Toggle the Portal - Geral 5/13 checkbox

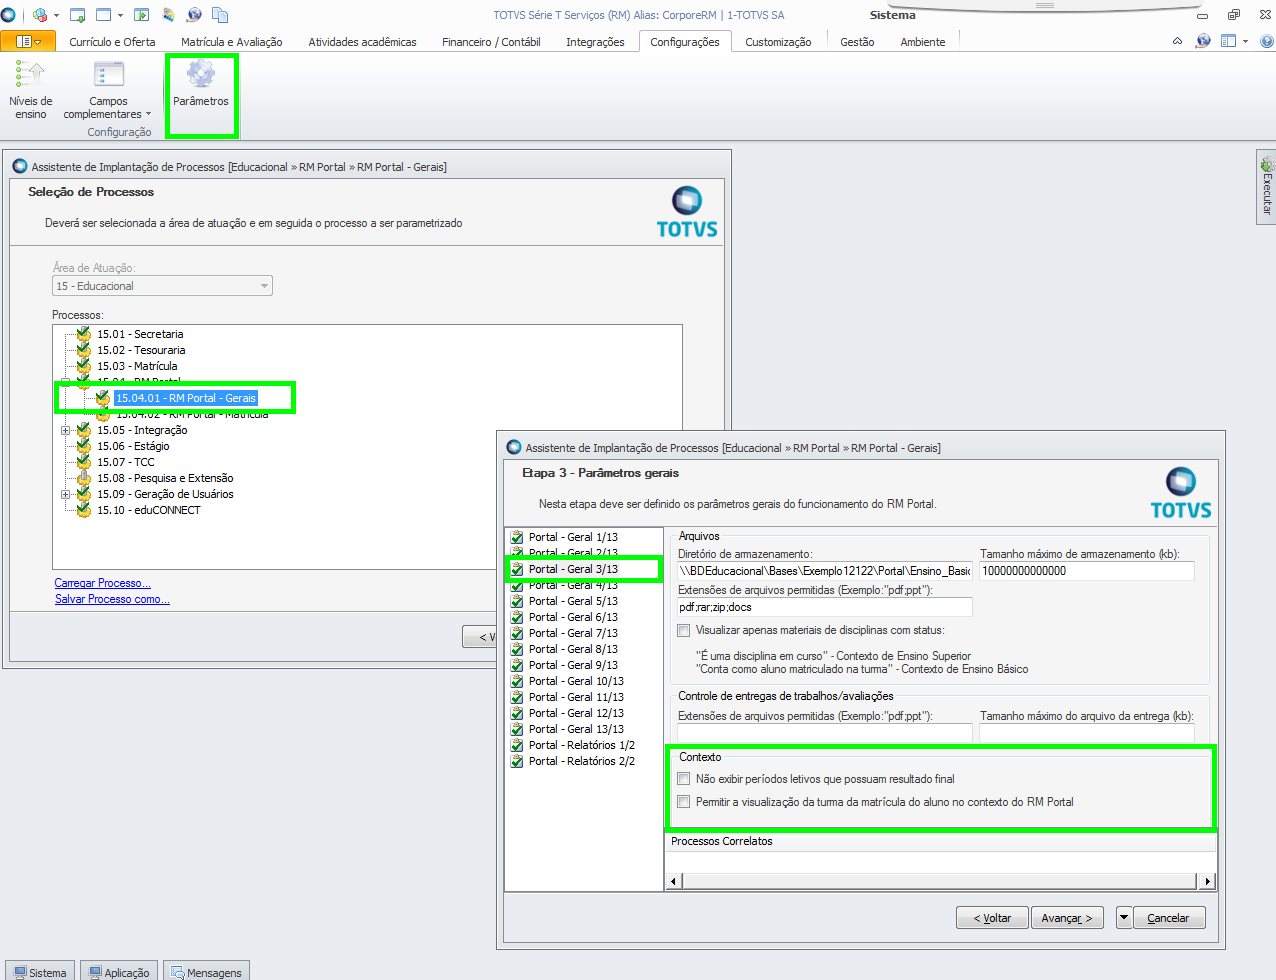point(517,601)
